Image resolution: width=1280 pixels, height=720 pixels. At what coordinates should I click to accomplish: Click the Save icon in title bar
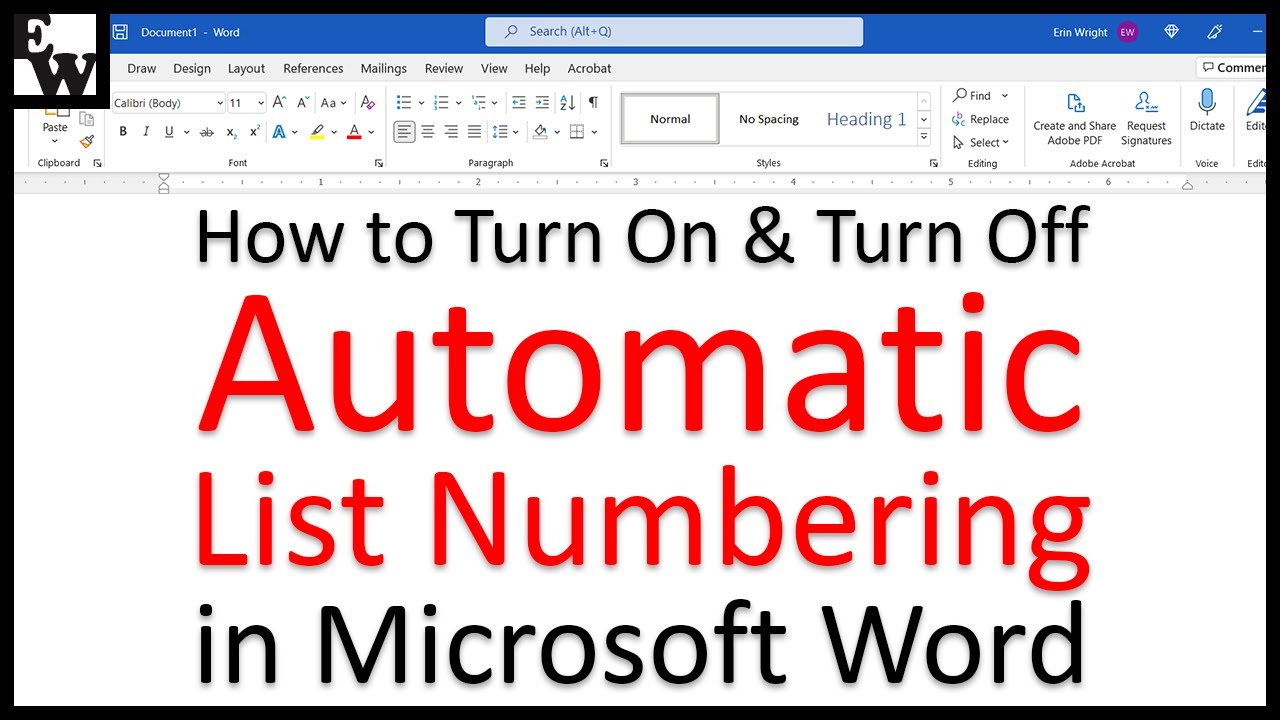click(120, 32)
